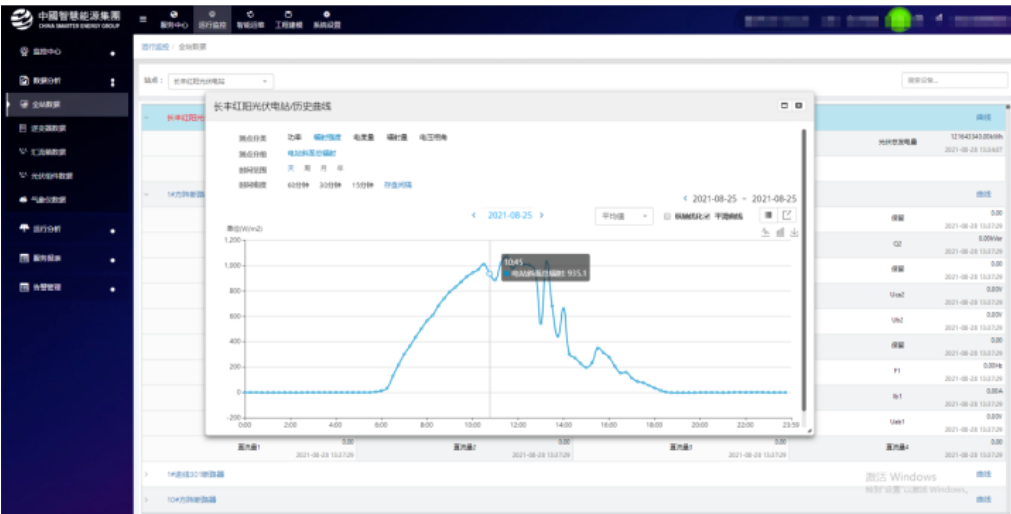Close the history curve dialog
Image resolution: width=1011 pixels, height=514 pixels.
pyautogui.click(x=799, y=106)
